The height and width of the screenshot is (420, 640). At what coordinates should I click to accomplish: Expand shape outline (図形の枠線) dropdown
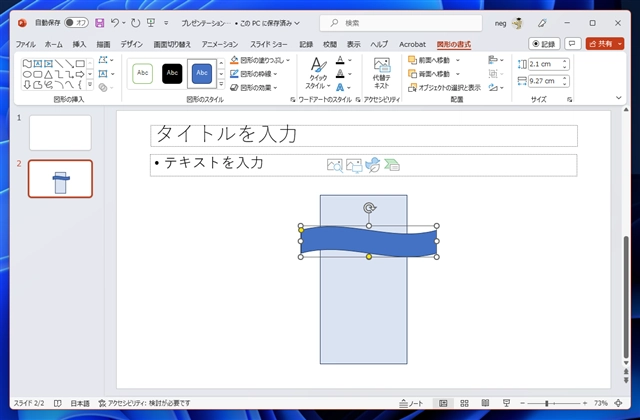tap(275, 74)
